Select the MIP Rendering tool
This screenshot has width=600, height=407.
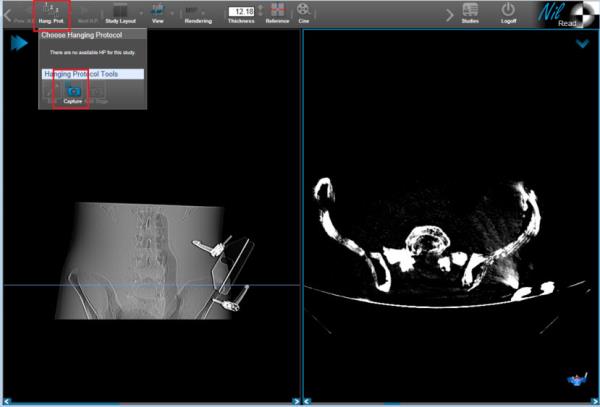198,12
